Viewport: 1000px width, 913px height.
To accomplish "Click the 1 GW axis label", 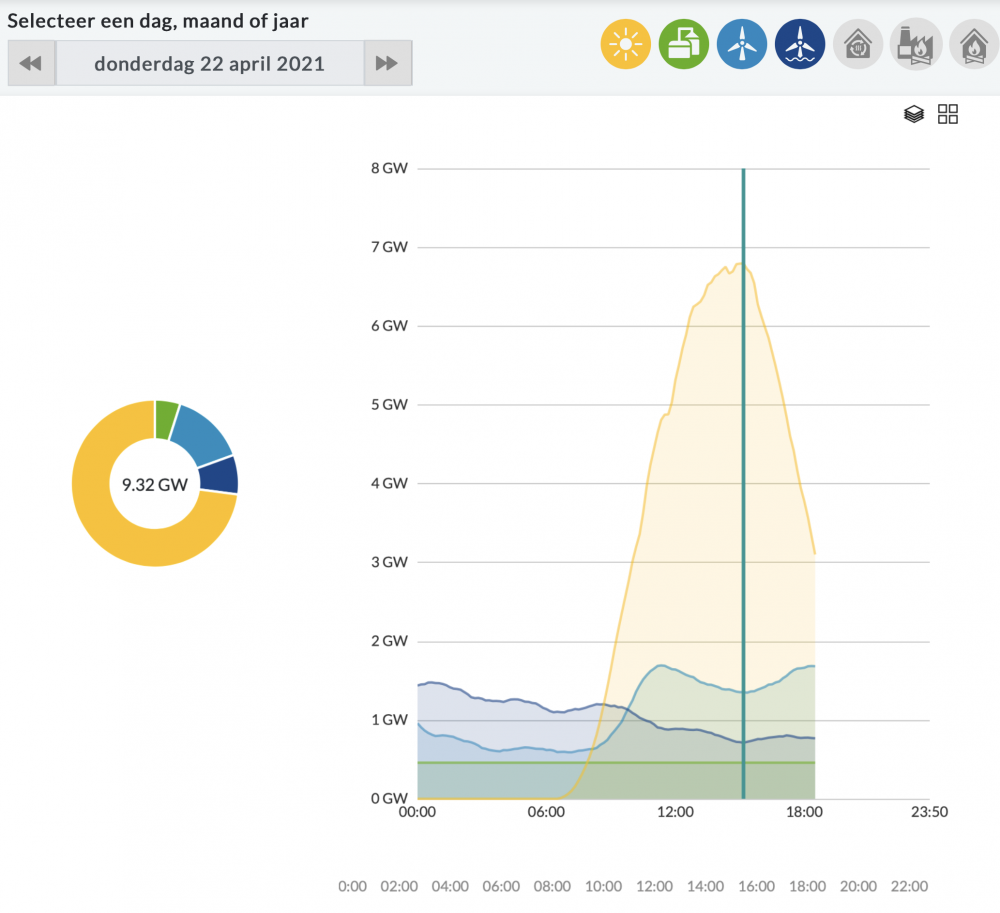I will coord(389,720).
